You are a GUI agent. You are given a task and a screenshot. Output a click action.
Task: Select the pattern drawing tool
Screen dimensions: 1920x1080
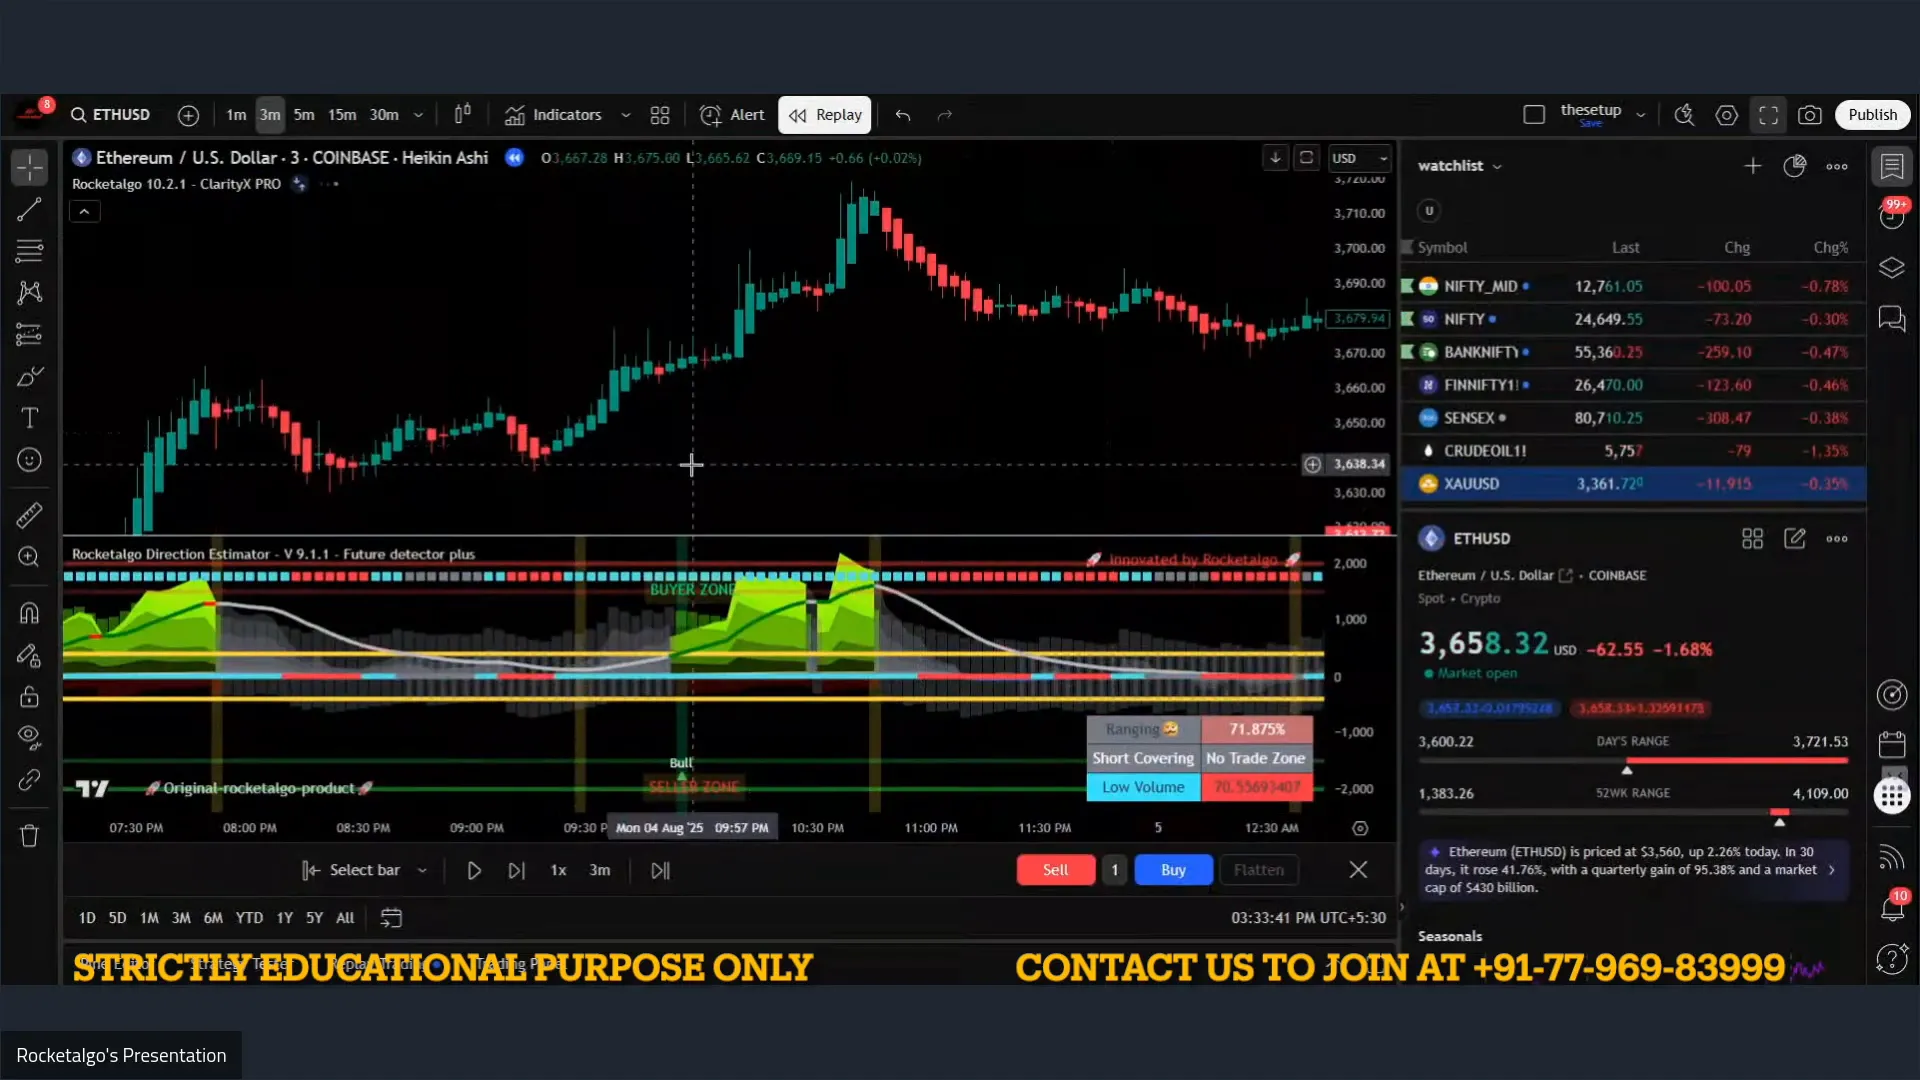tap(30, 292)
